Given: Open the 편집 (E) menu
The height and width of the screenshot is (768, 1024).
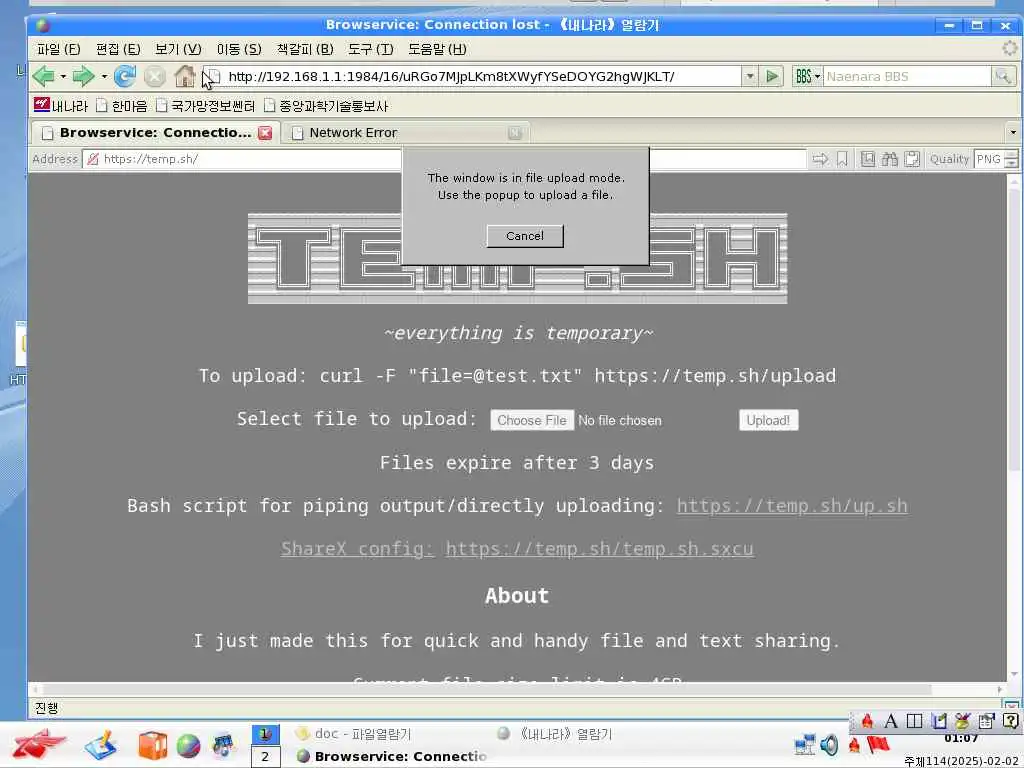Looking at the screenshot, I should [x=118, y=49].
